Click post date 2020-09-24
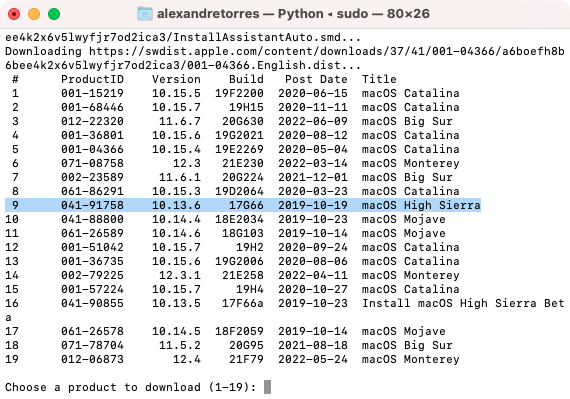Viewport: 570px width, 399px height. [313, 247]
